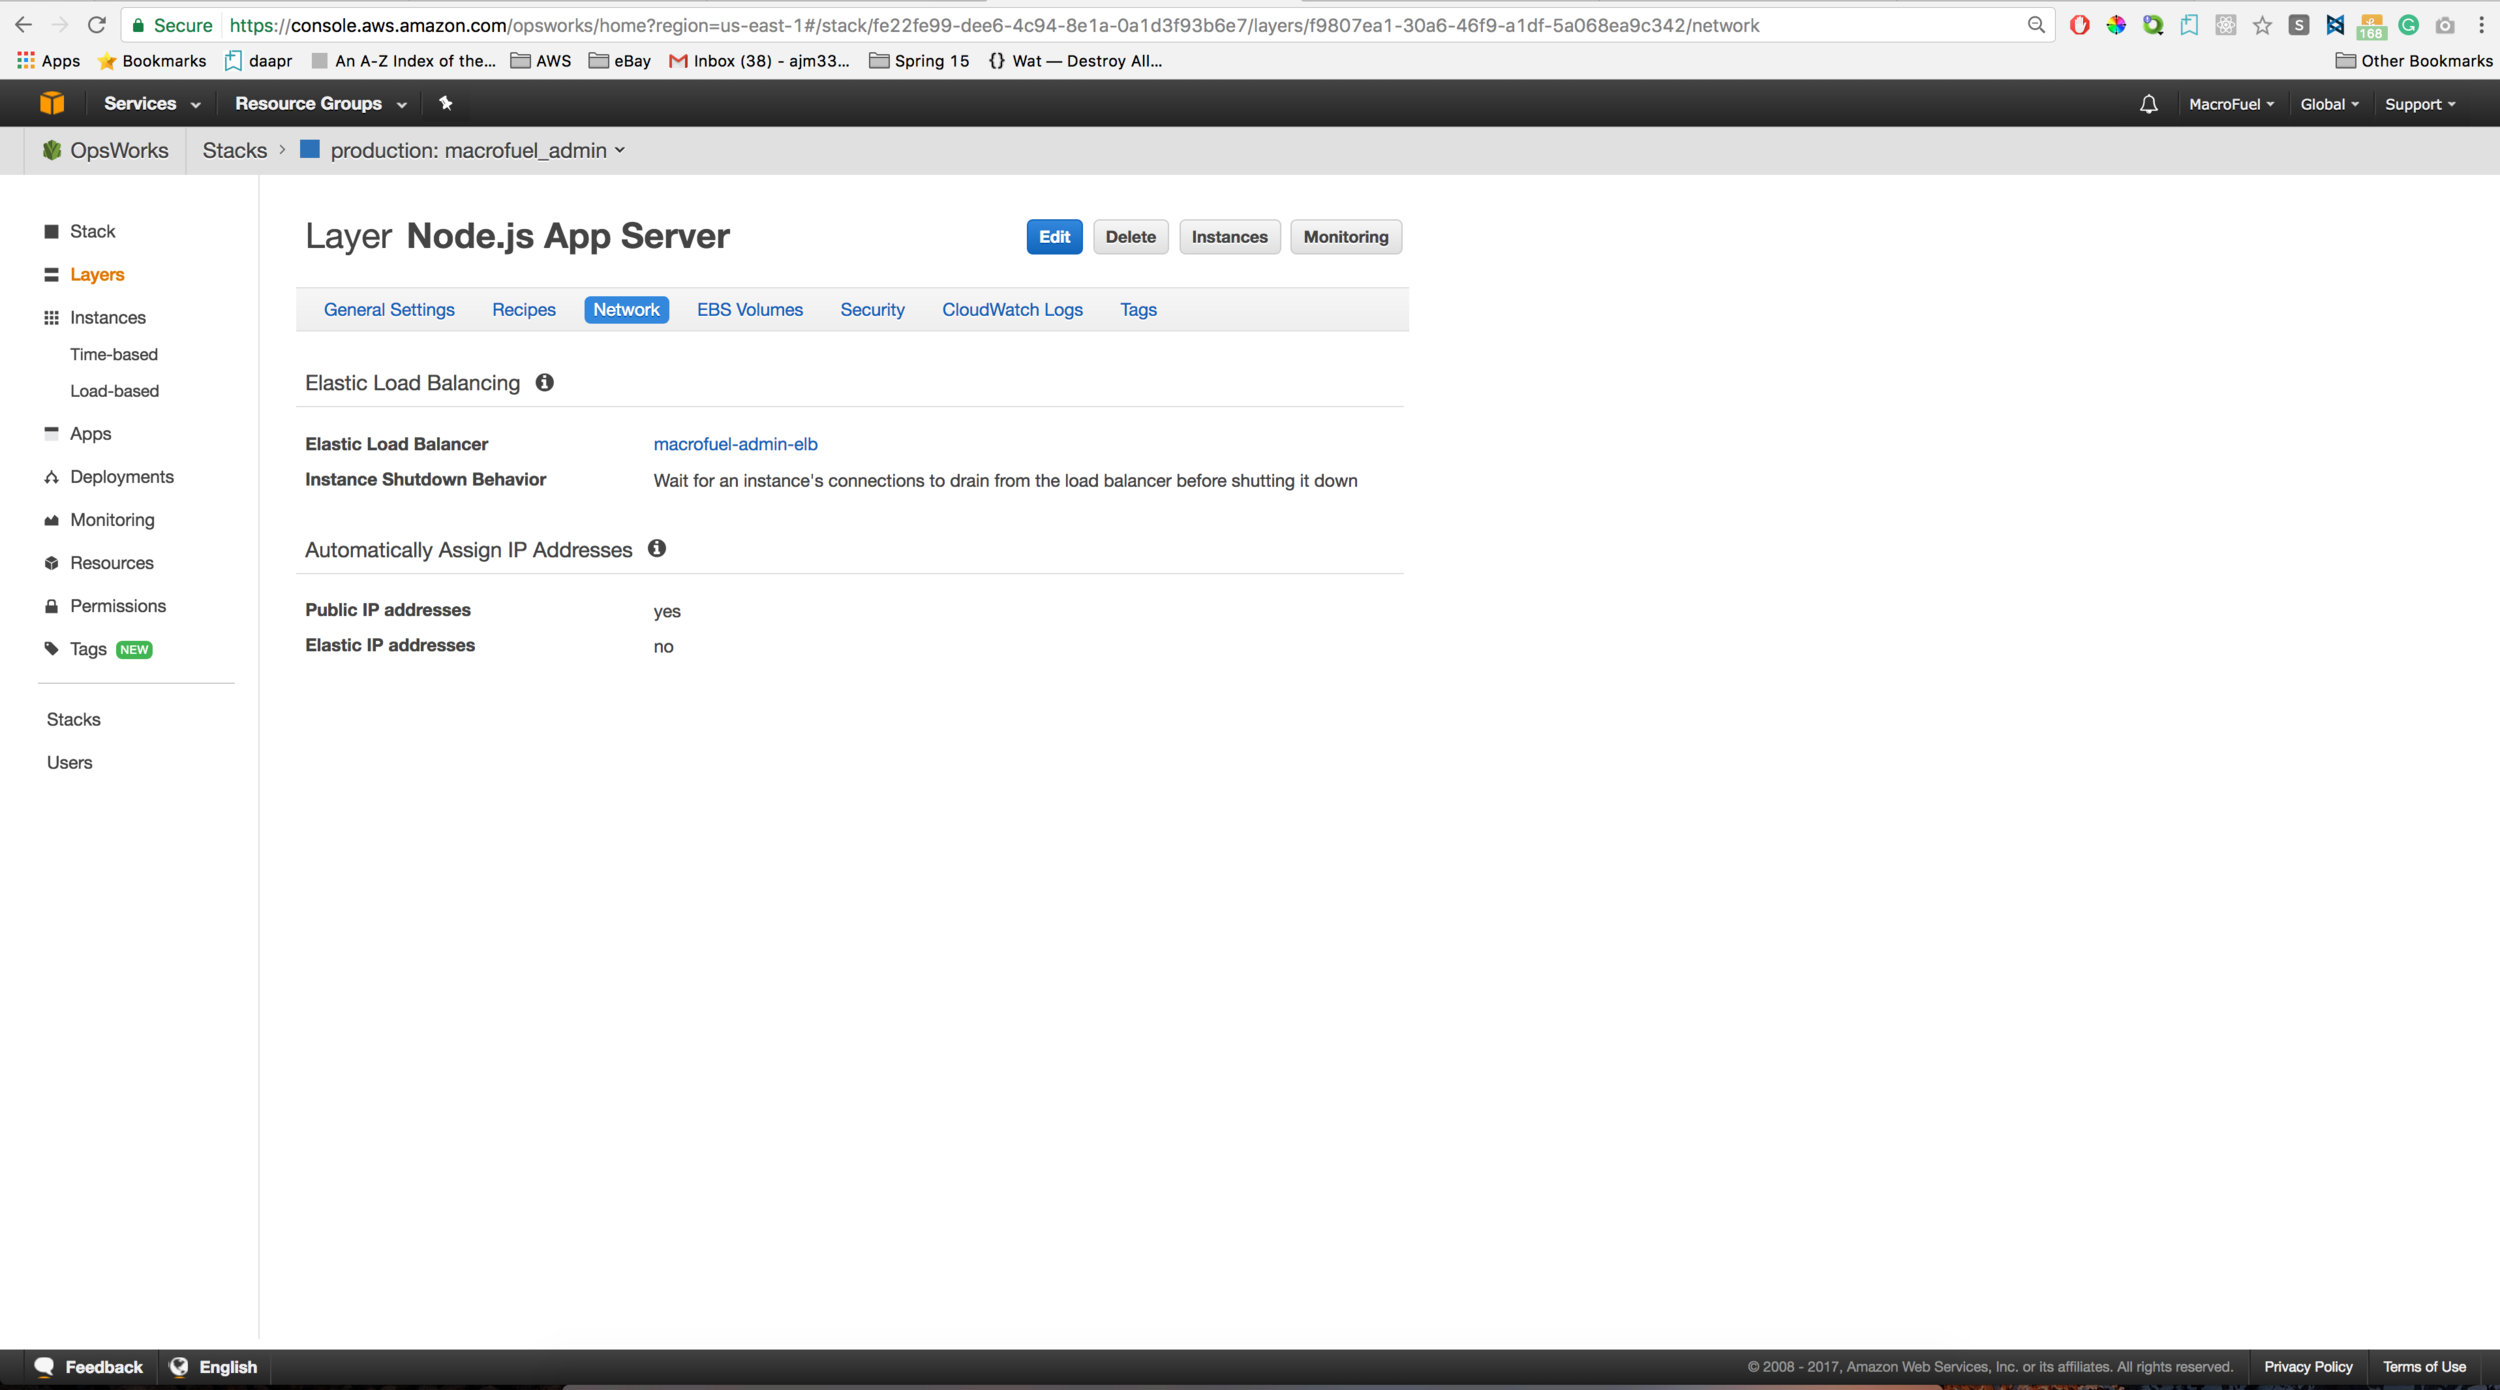
Task: Click the Instances button near title
Action: tap(1229, 237)
